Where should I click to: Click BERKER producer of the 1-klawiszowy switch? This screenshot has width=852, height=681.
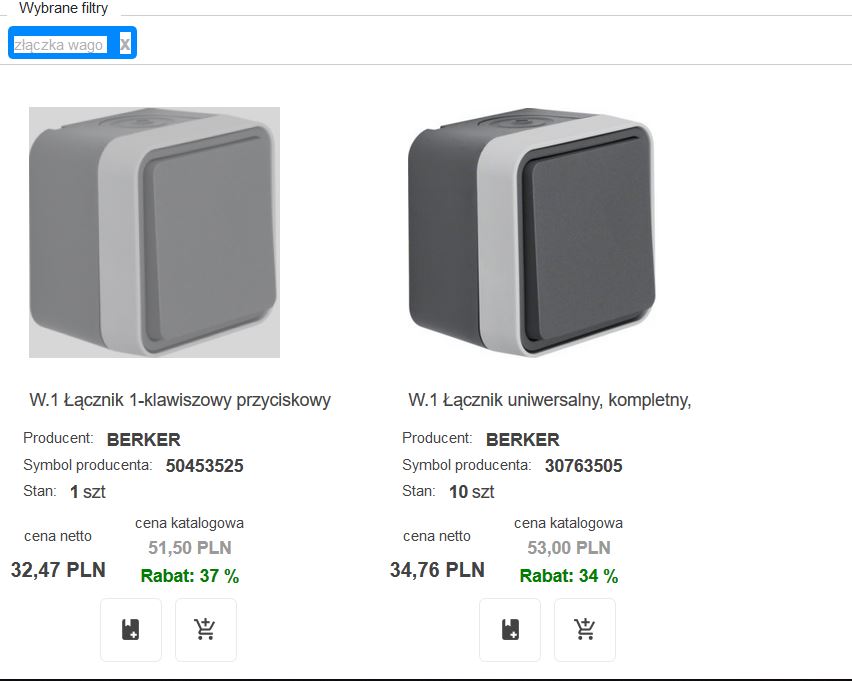pyautogui.click(x=144, y=439)
